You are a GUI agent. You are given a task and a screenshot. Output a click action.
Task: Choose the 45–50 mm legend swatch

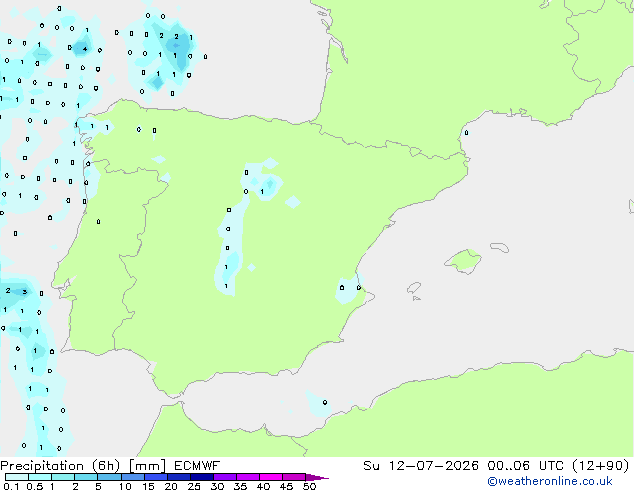click(x=294, y=477)
